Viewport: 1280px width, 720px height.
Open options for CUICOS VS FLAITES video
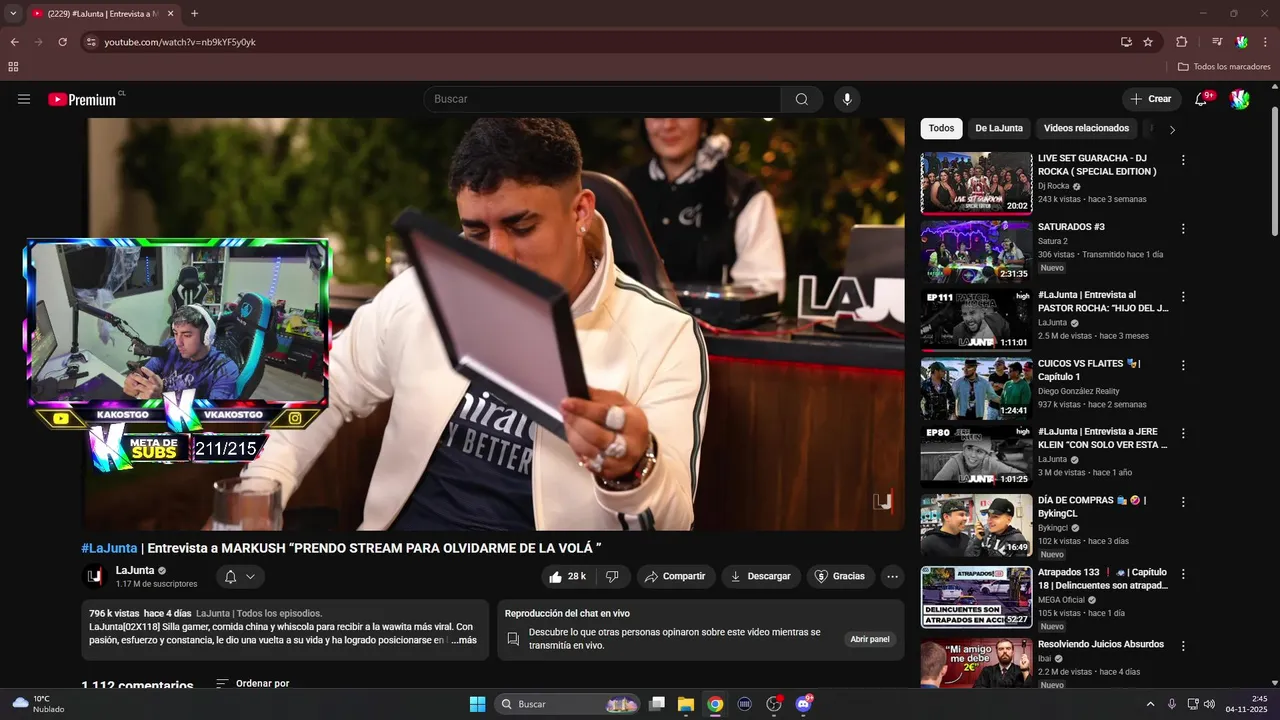click(1183, 365)
